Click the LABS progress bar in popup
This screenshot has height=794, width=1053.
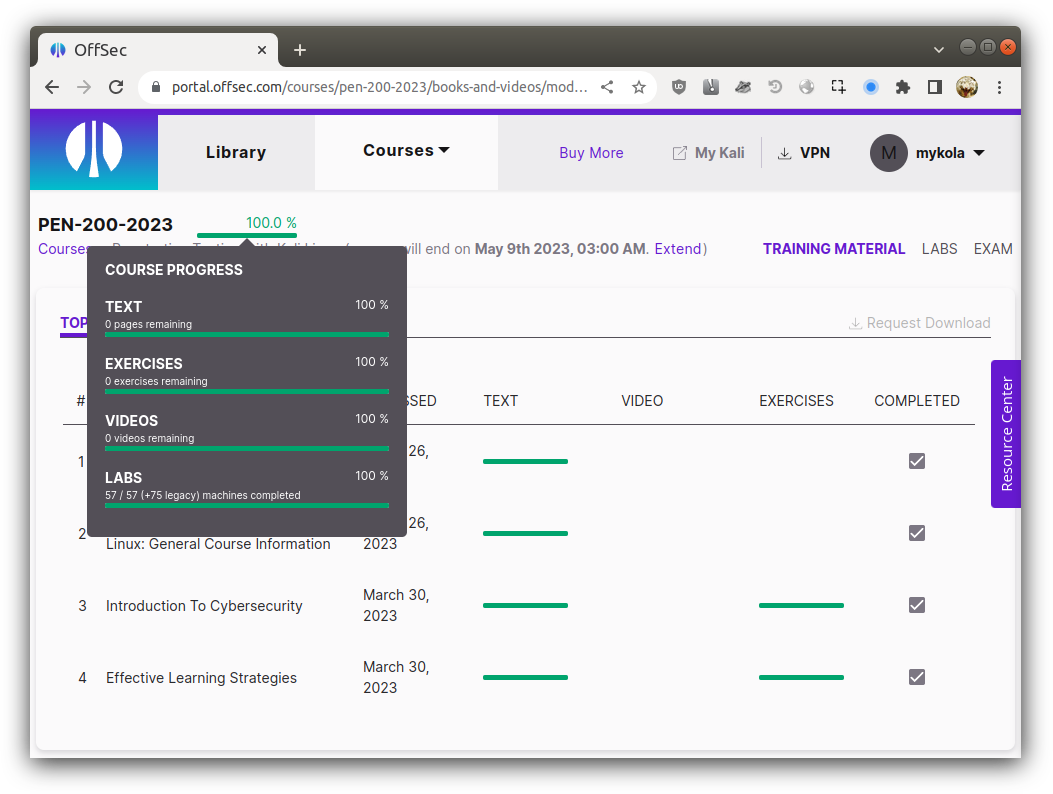[x=246, y=505]
